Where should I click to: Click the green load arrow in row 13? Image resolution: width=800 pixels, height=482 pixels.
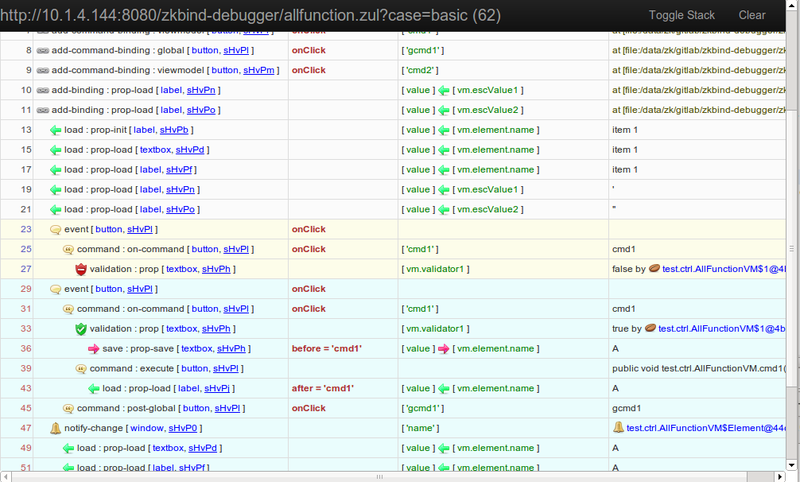(x=56, y=131)
